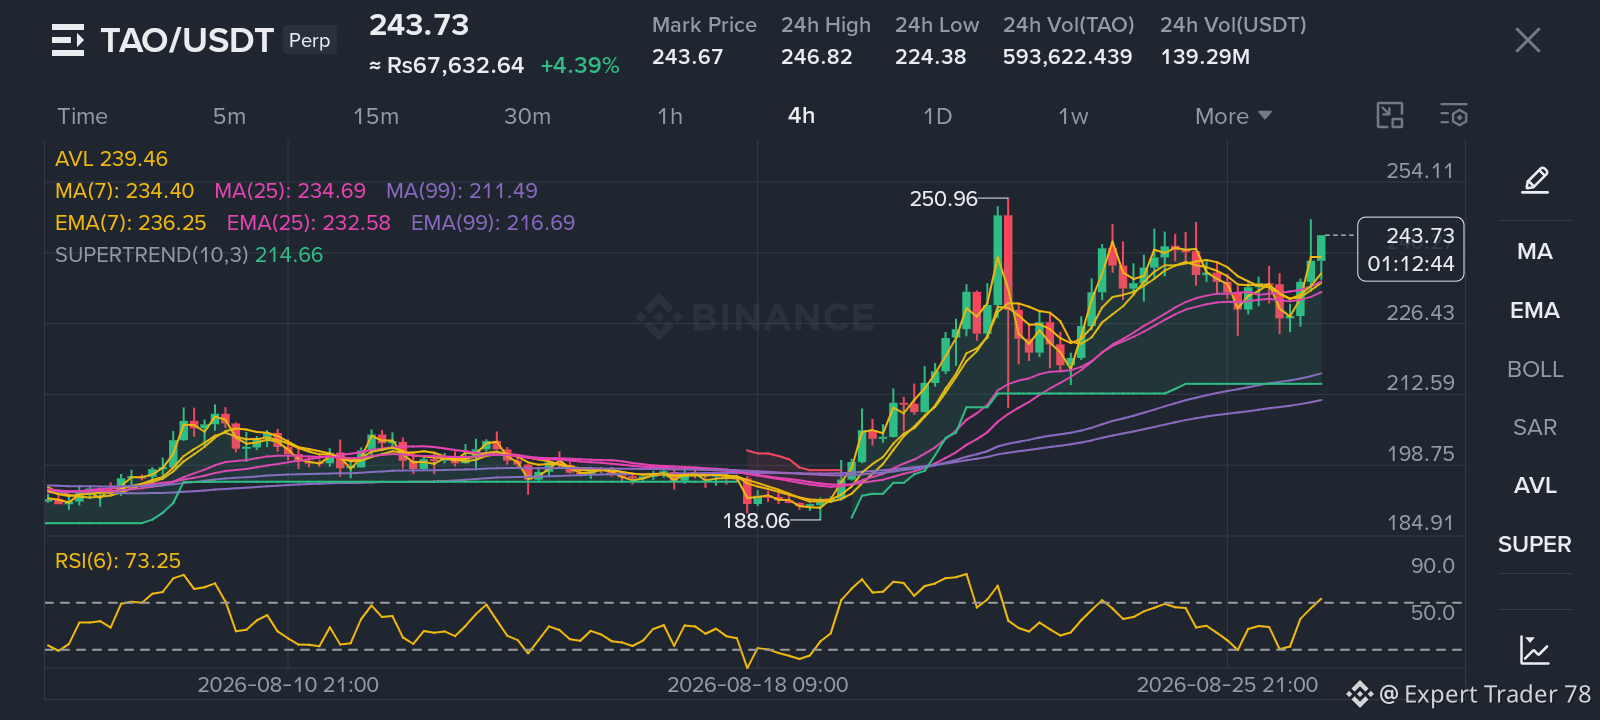The width and height of the screenshot is (1600, 720).
Task: Select the 1w timeframe
Action: [x=1073, y=116]
